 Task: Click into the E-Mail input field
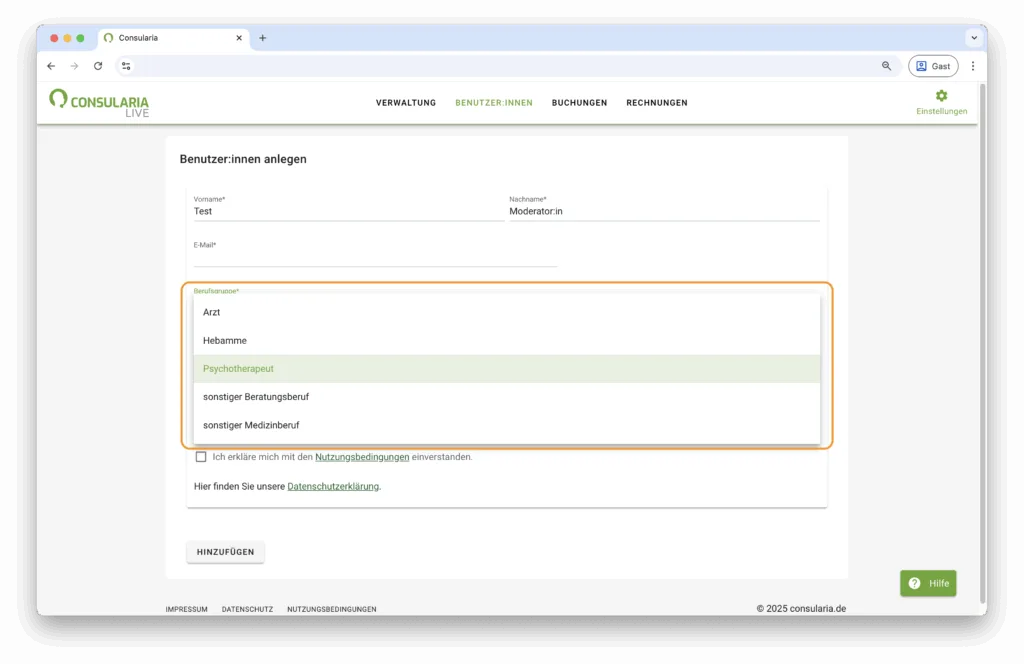(x=375, y=258)
